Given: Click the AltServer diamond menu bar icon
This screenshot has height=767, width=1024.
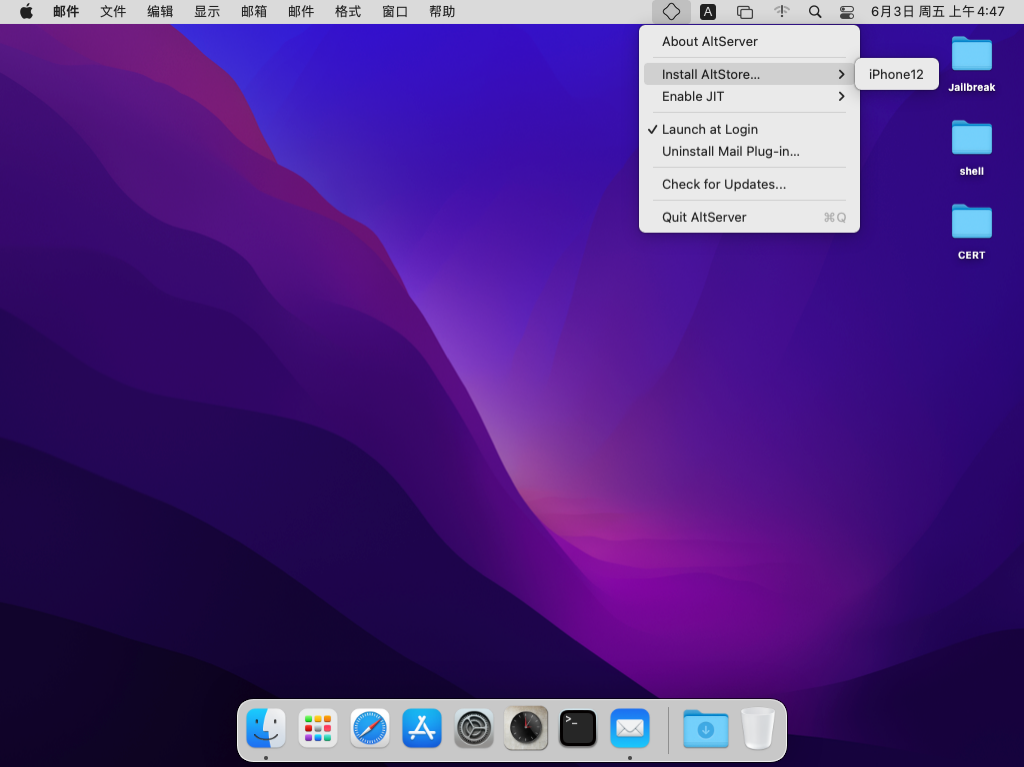Looking at the screenshot, I should [671, 12].
